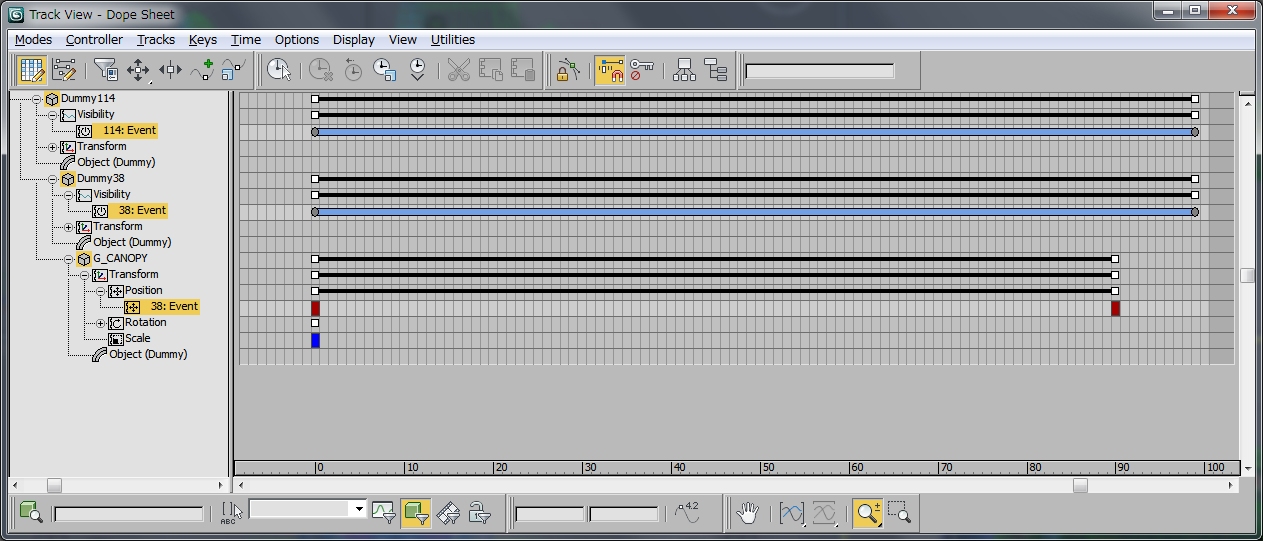Image resolution: width=1263 pixels, height=541 pixels.
Task: Open the Controller menu
Action: 94,40
